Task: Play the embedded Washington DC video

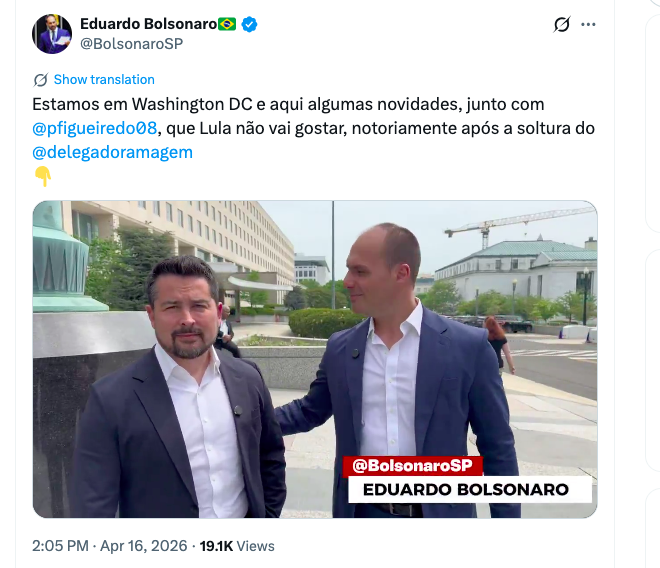Action: click(315, 359)
